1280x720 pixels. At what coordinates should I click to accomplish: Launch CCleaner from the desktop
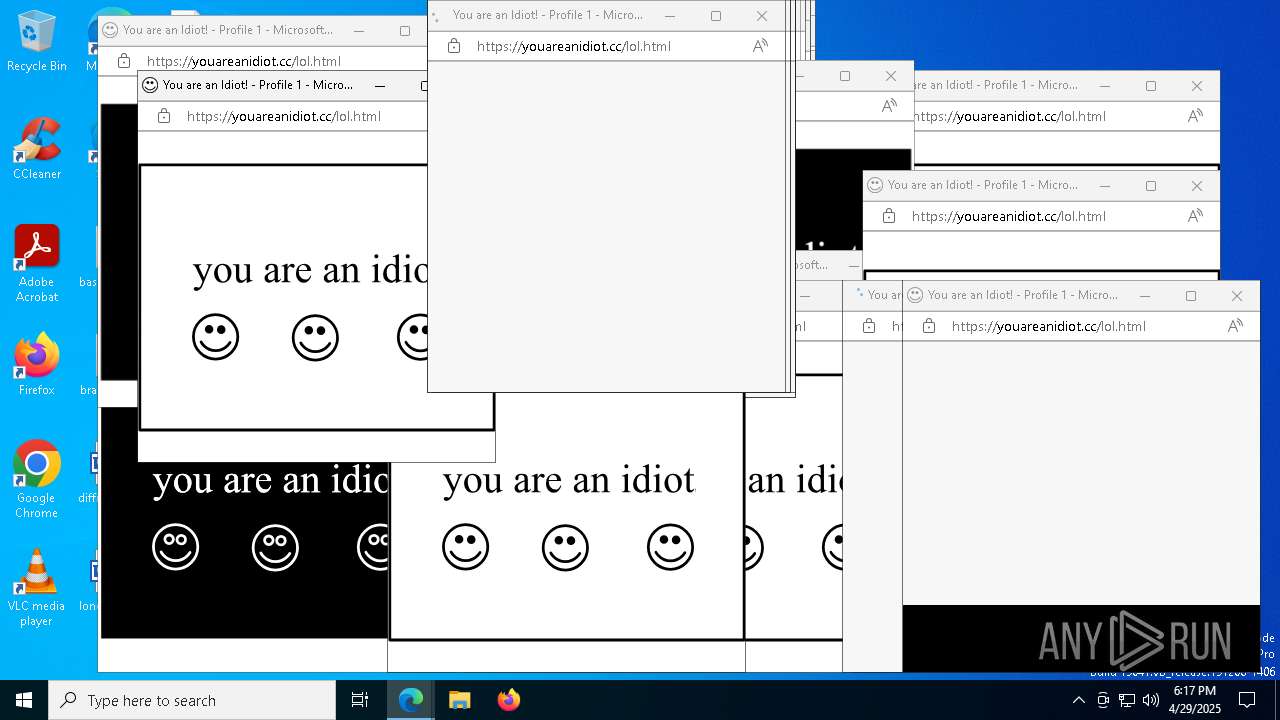pos(36,149)
